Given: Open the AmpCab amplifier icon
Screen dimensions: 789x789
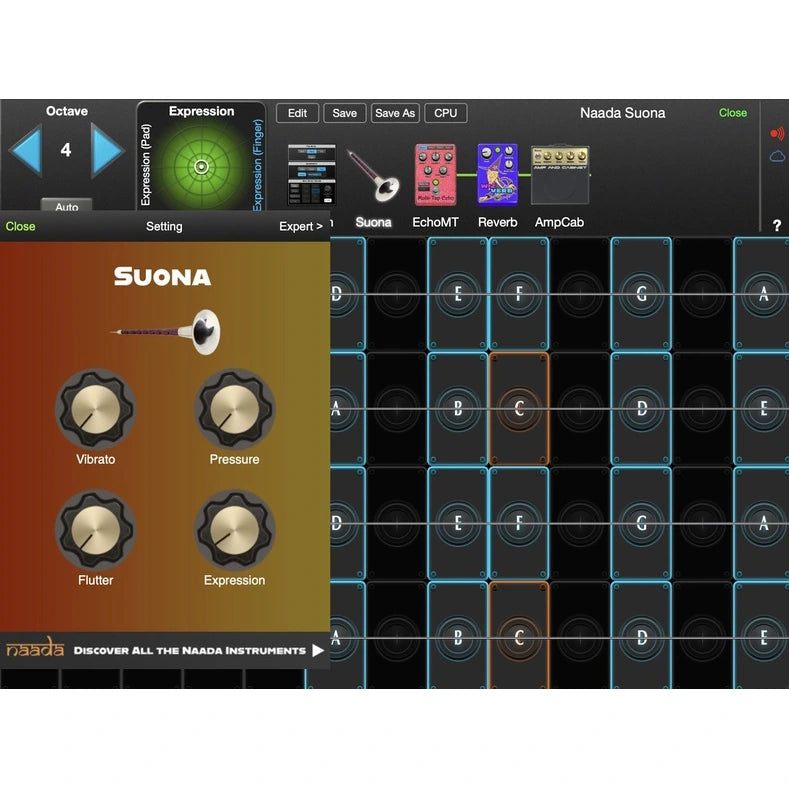Looking at the screenshot, I should (x=560, y=175).
